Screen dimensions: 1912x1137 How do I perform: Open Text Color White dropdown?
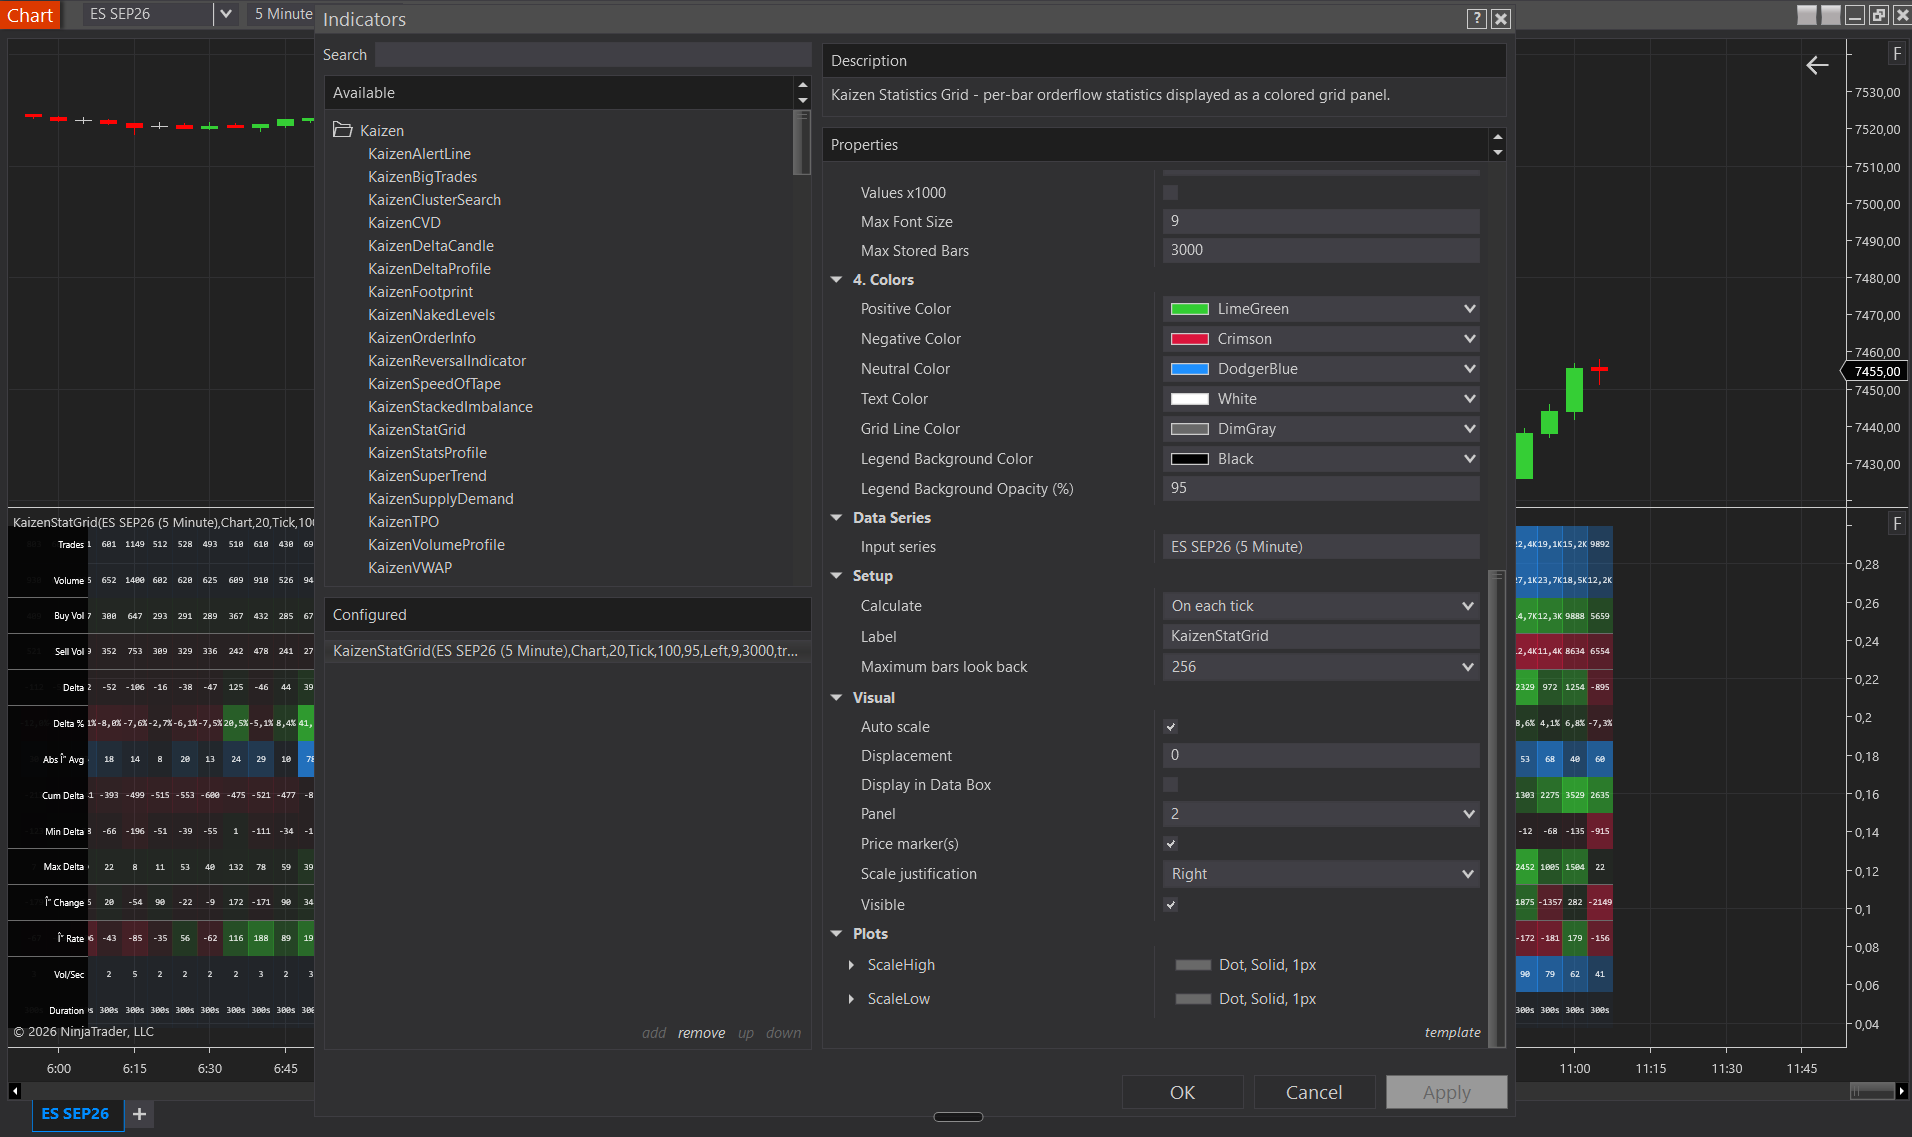pos(1321,399)
